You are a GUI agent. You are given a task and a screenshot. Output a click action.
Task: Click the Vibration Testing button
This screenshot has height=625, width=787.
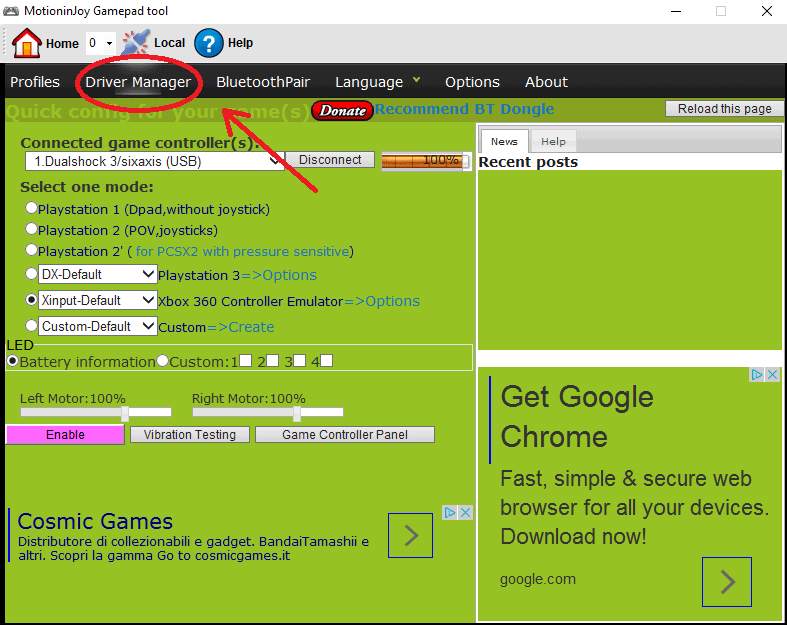(190, 435)
